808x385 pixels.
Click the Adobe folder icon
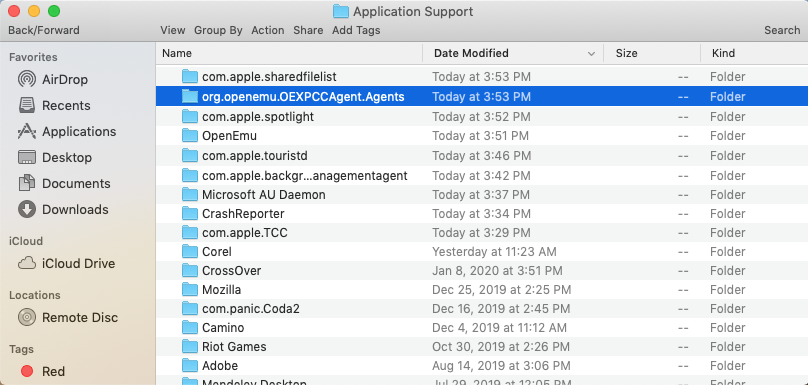190,366
